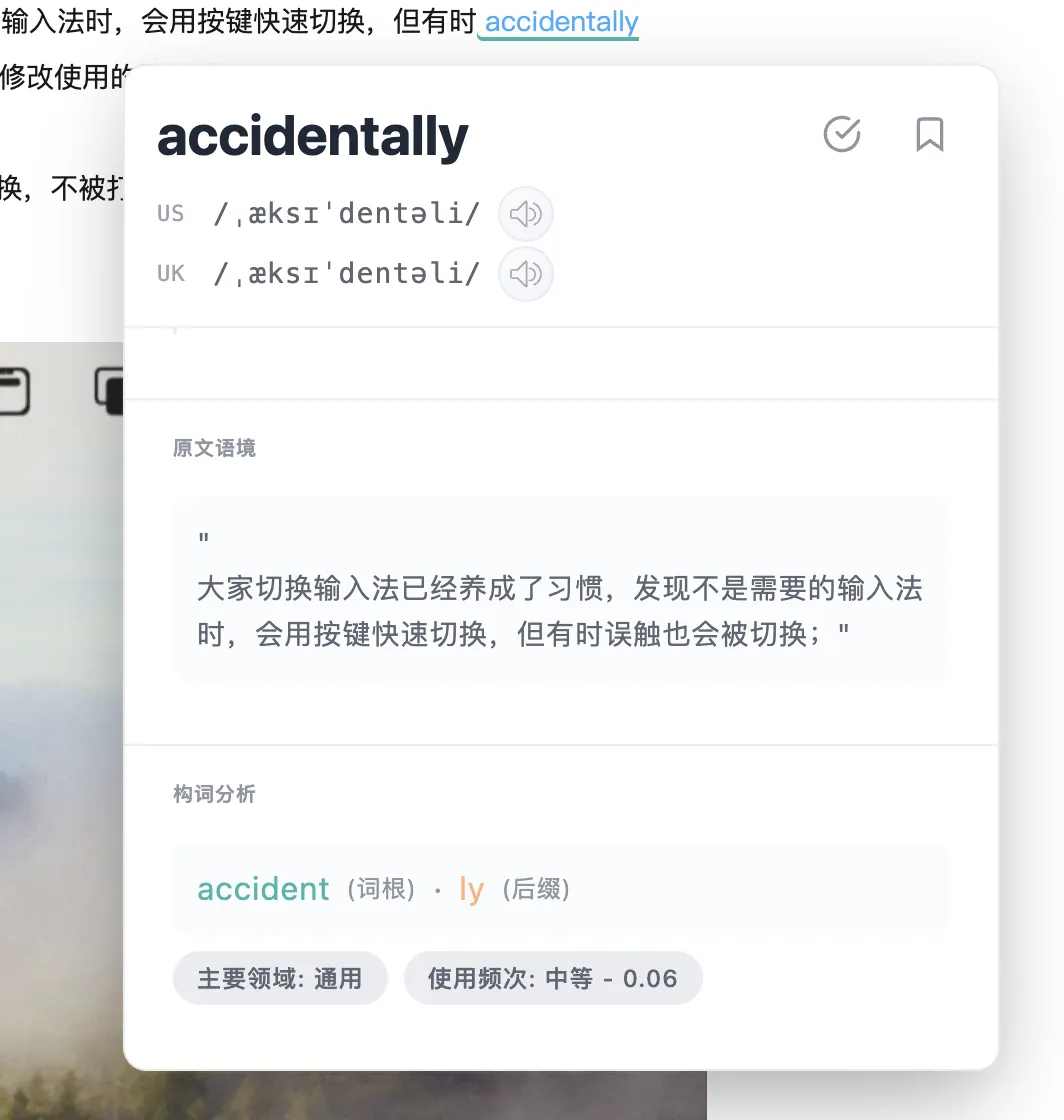The image size is (1064, 1120).
Task: Bookmark the word accidentally
Action: 930,134
